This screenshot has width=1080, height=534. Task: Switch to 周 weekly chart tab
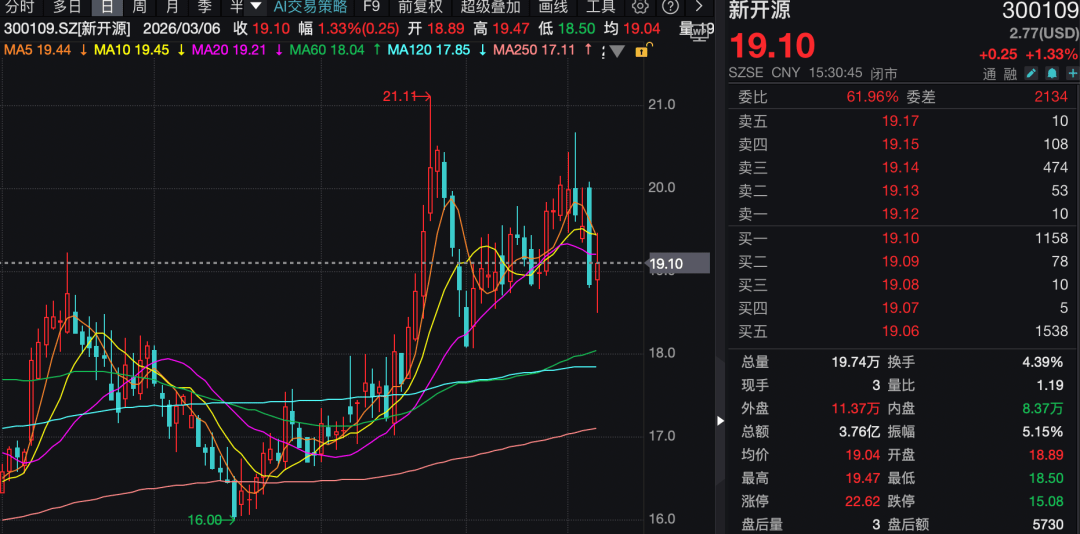tap(140, 7)
